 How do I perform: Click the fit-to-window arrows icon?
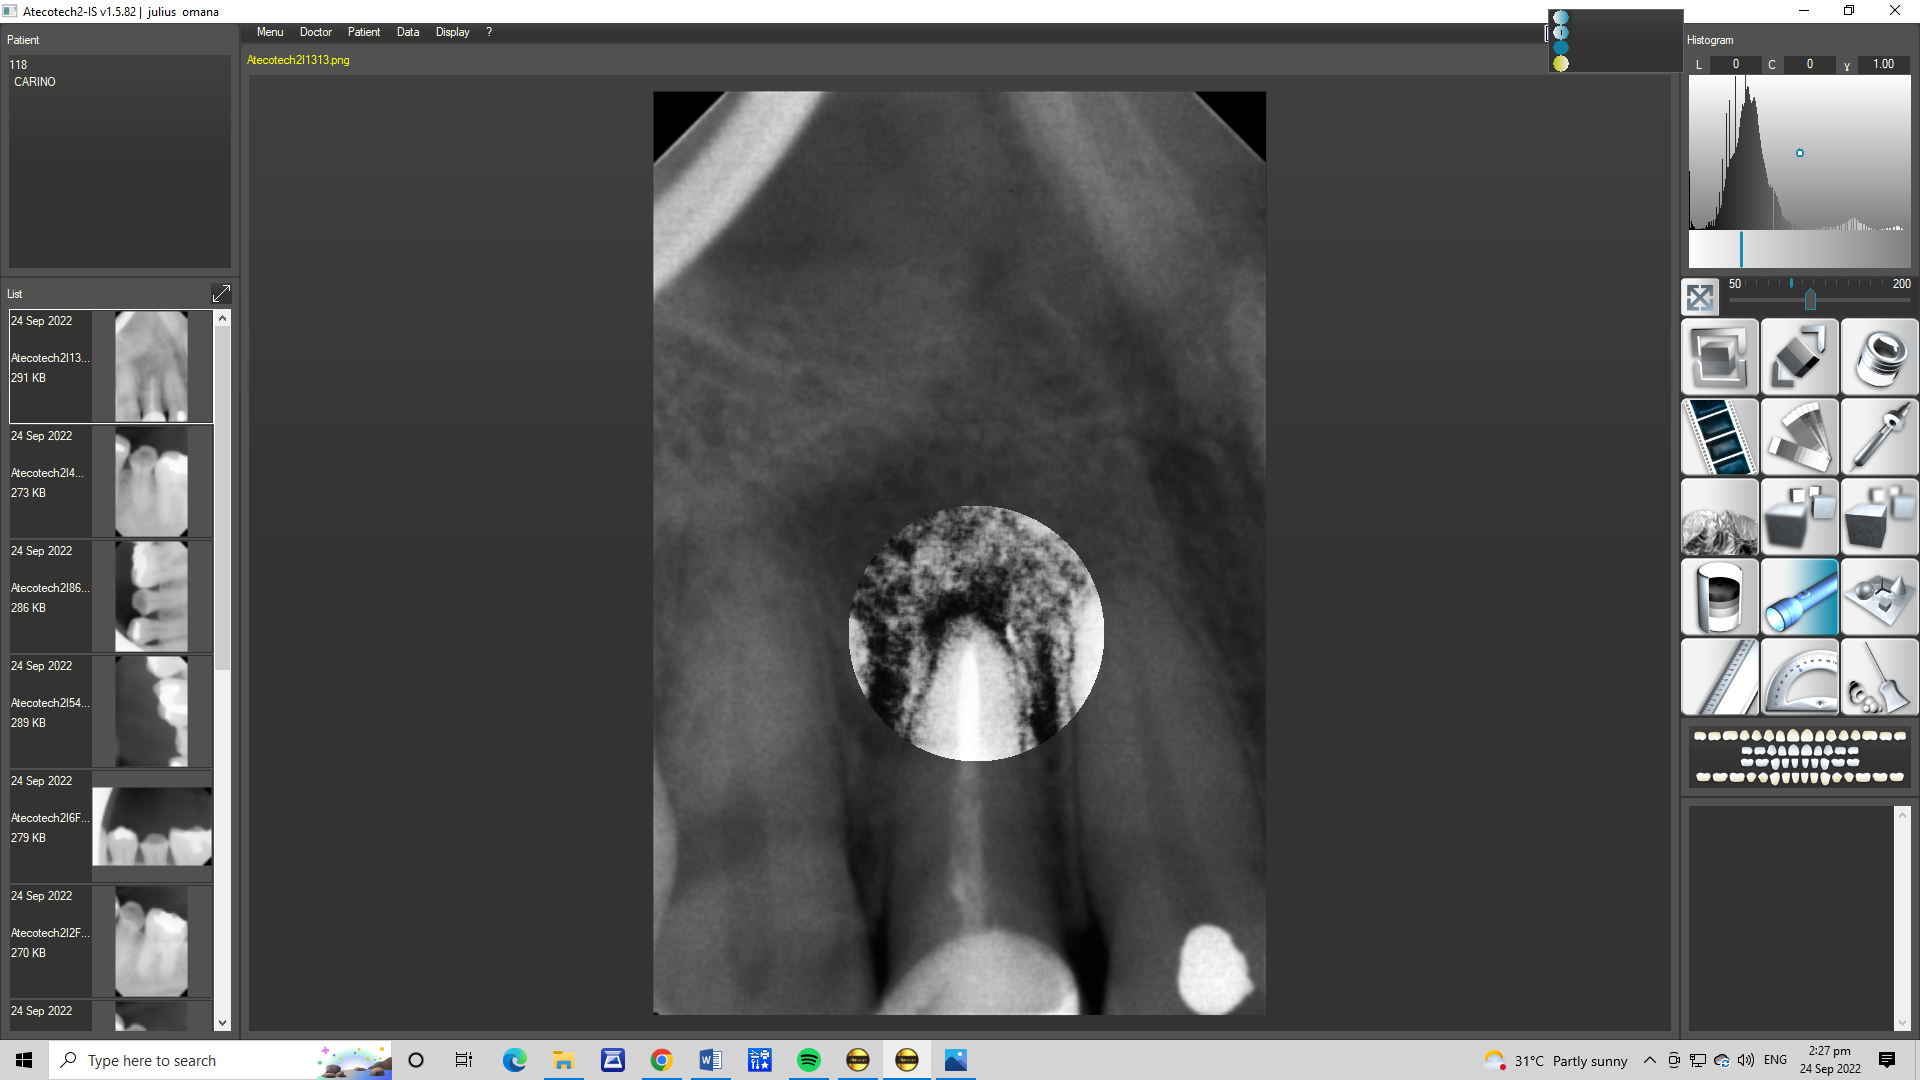coord(1700,297)
